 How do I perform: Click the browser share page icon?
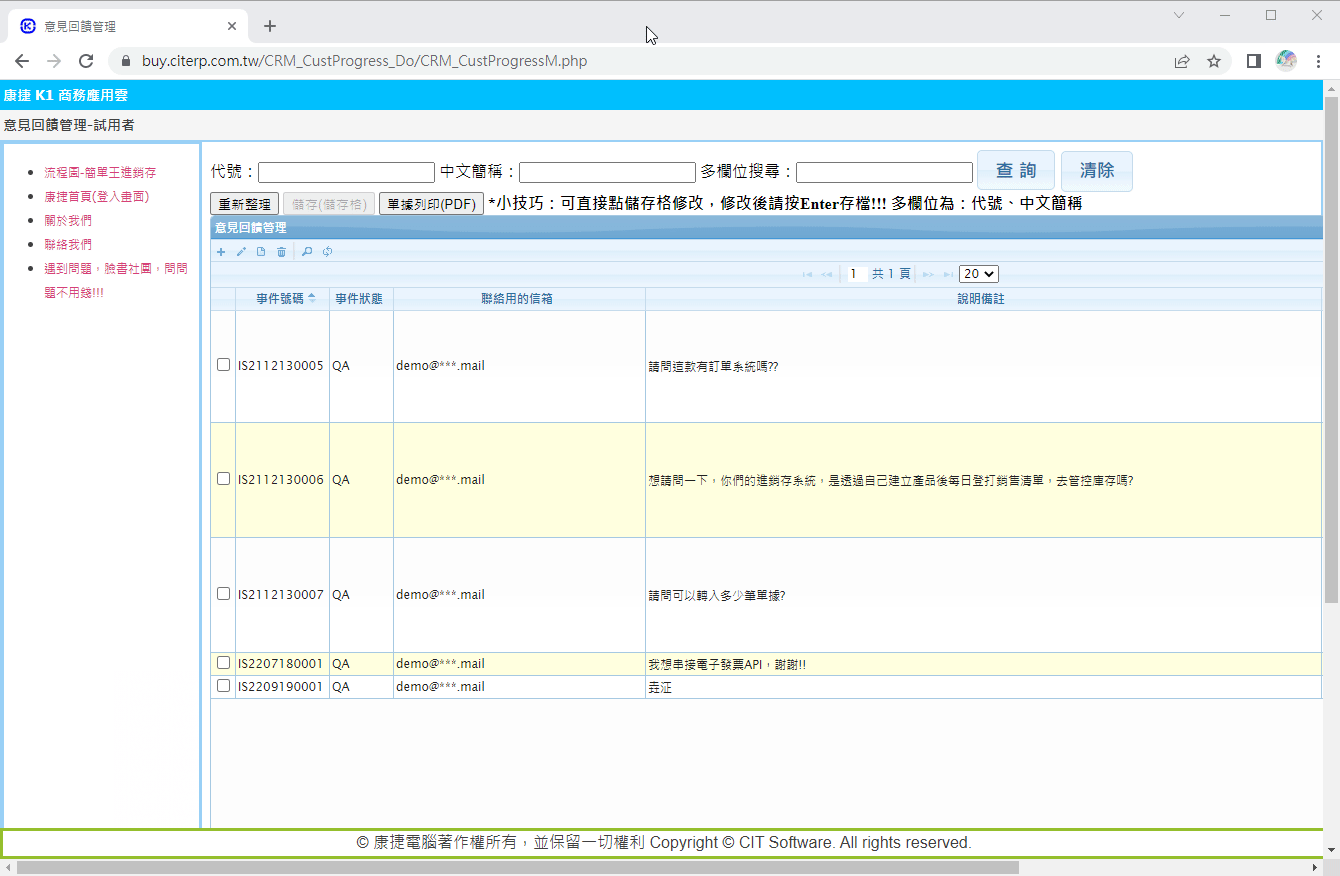[x=1182, y=61]
